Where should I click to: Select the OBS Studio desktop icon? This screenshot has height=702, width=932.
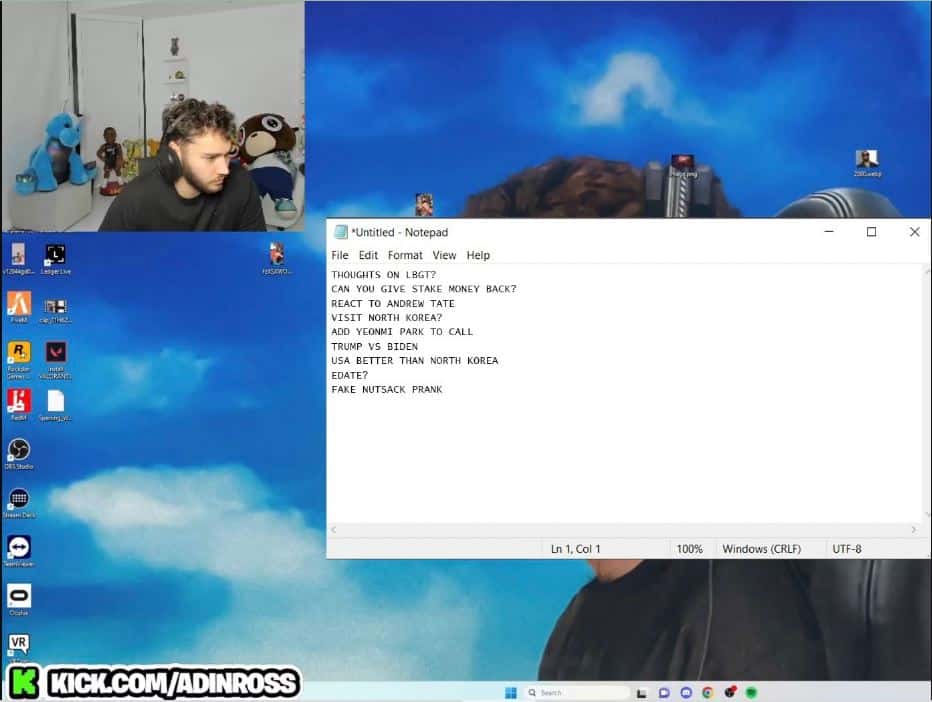19,452
